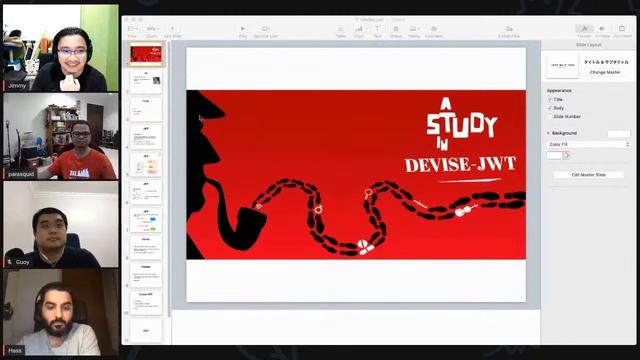Select slide 3 thumbnail in navigator
Viewport: 640px width, 360px height.
tap(146, 108)
